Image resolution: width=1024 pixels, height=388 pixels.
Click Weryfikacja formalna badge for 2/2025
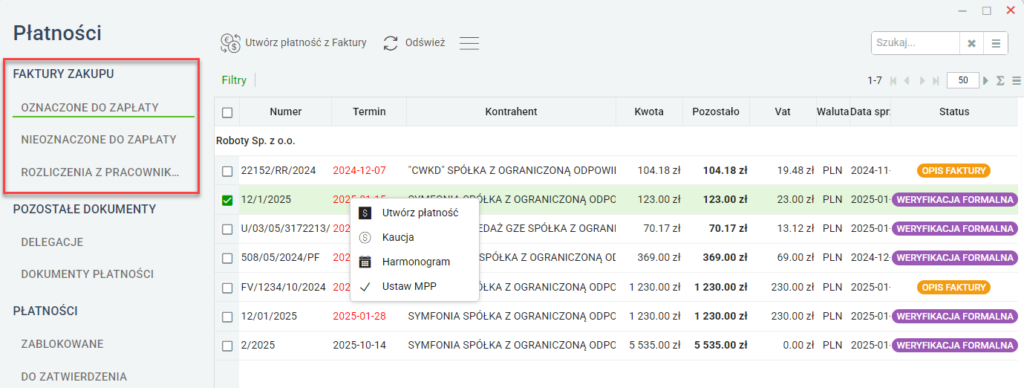[x=954, y=346]
